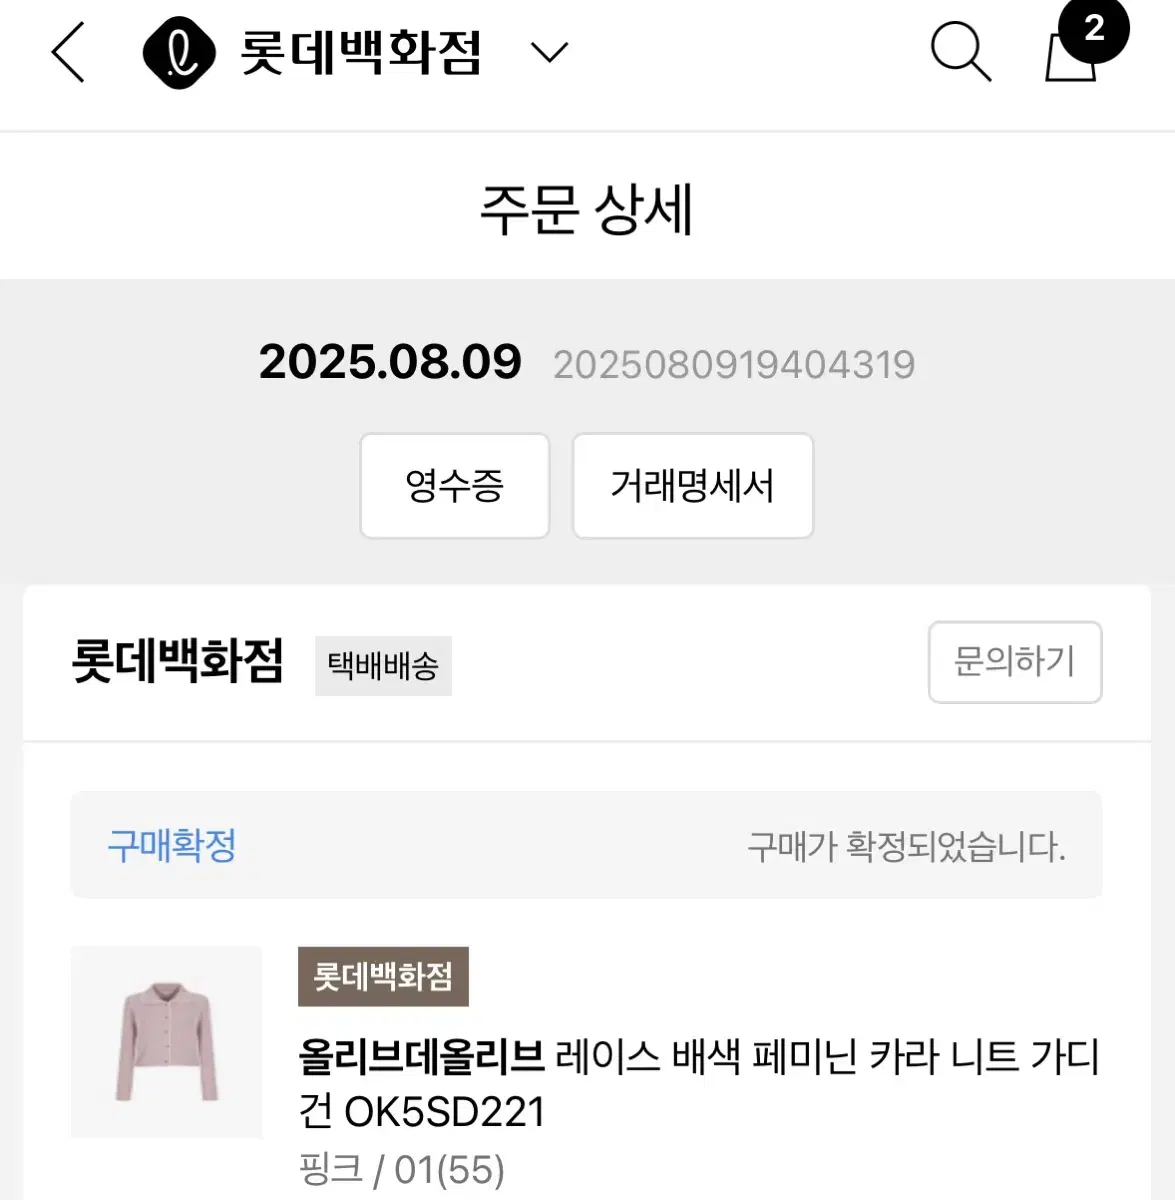The width and height of the screenshot is (1175, 1200).
Task: Tap the cart badge showing 2
Action: click(x=1093, y=28)
